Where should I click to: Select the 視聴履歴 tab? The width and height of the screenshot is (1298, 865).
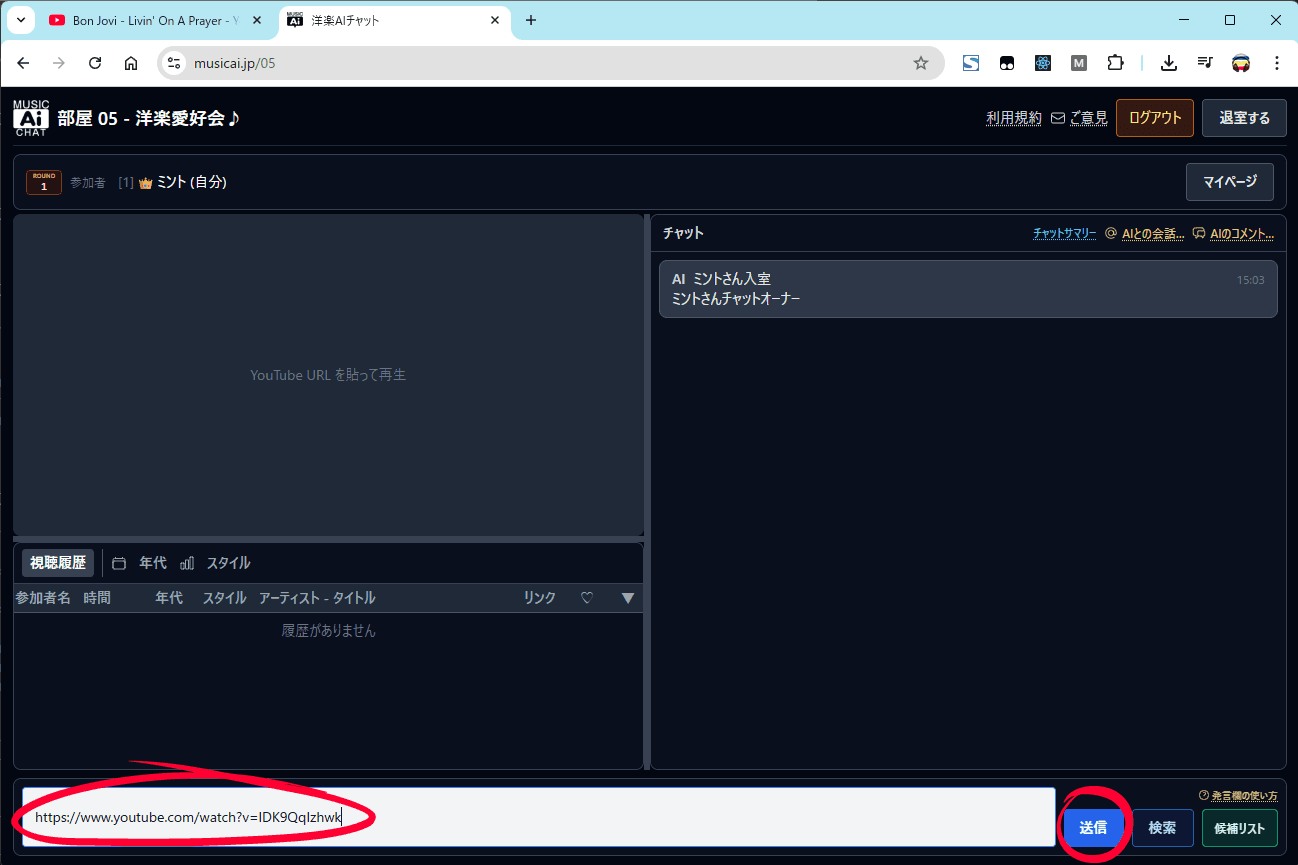pos(58,563)
